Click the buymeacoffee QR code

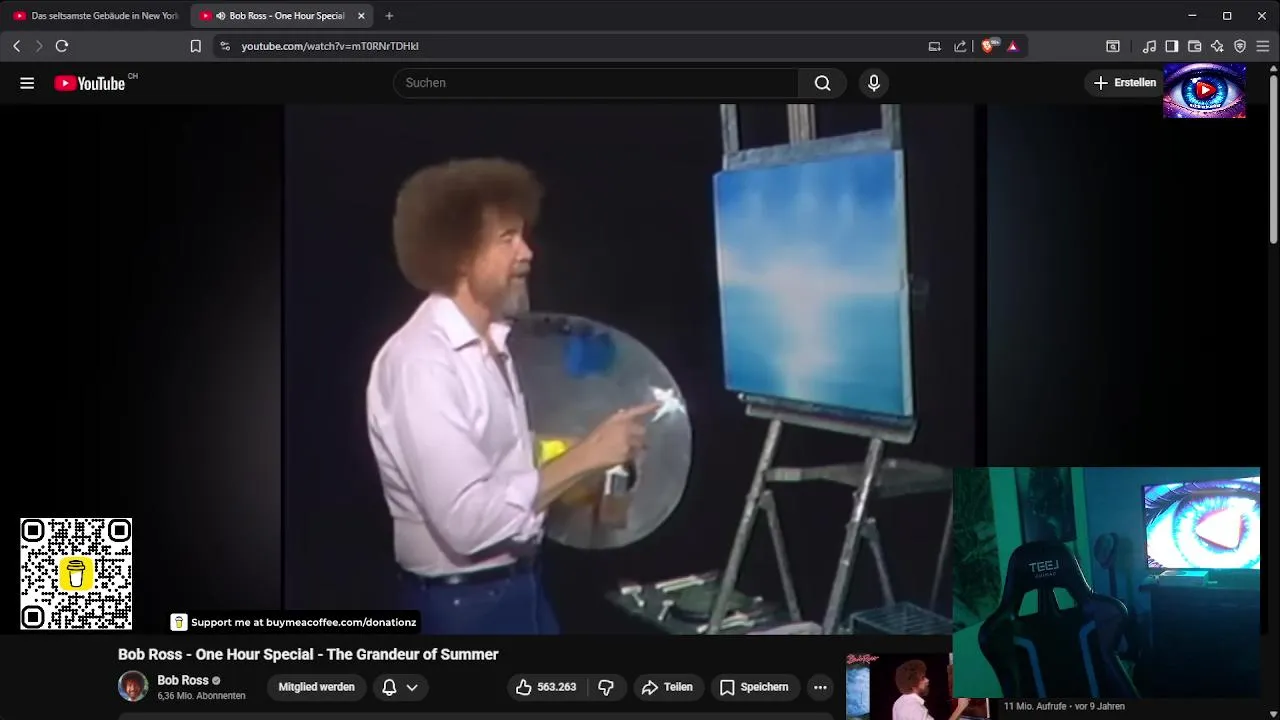point(76,574)
